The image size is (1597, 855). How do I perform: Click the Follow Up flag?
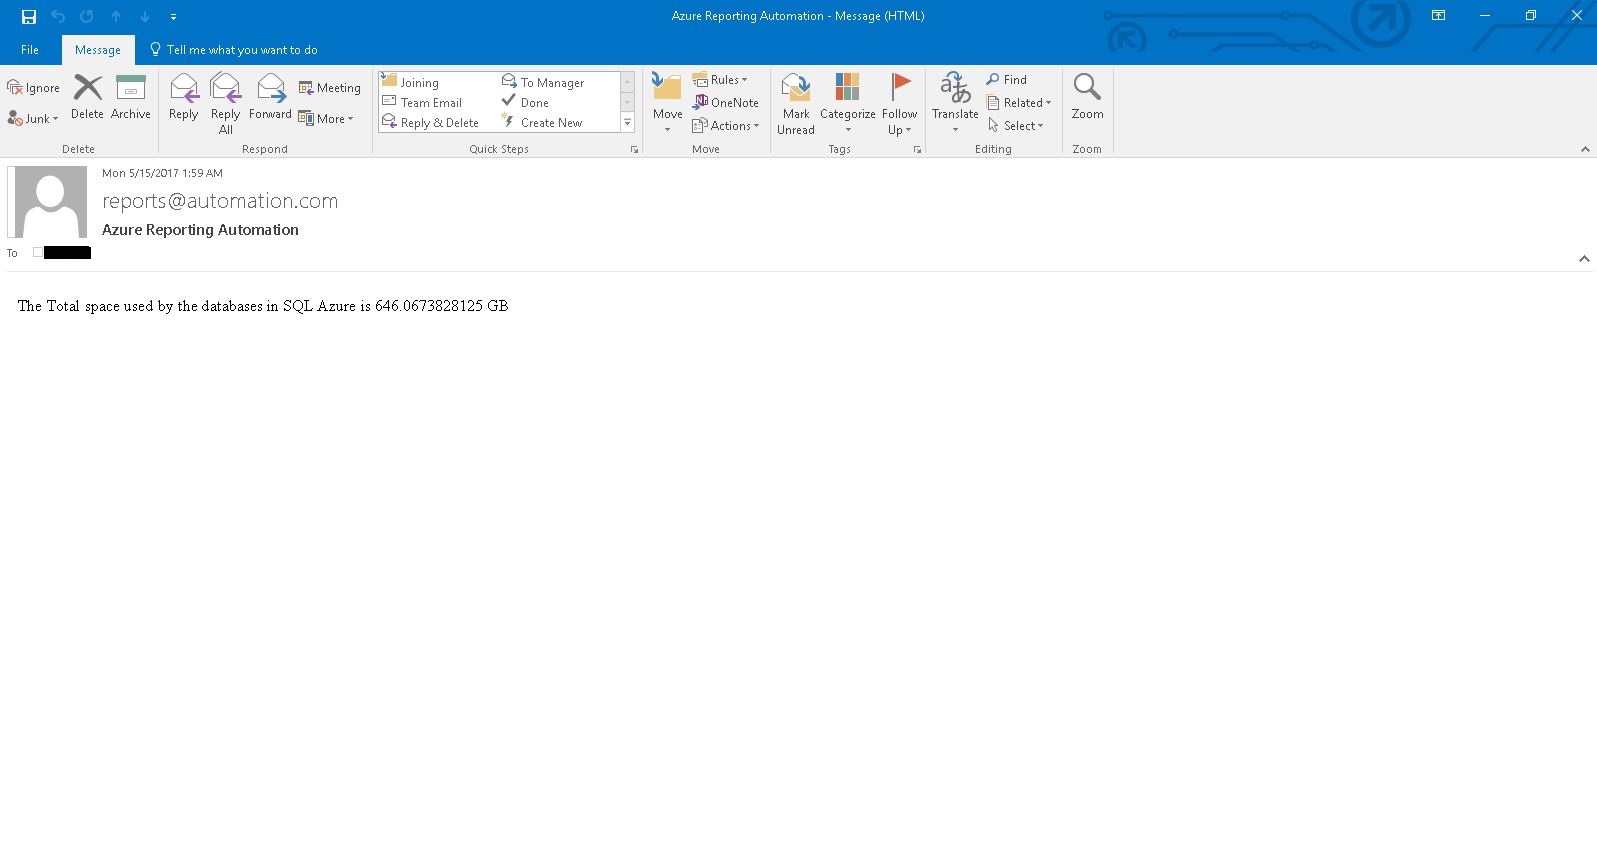click(900, 104)
